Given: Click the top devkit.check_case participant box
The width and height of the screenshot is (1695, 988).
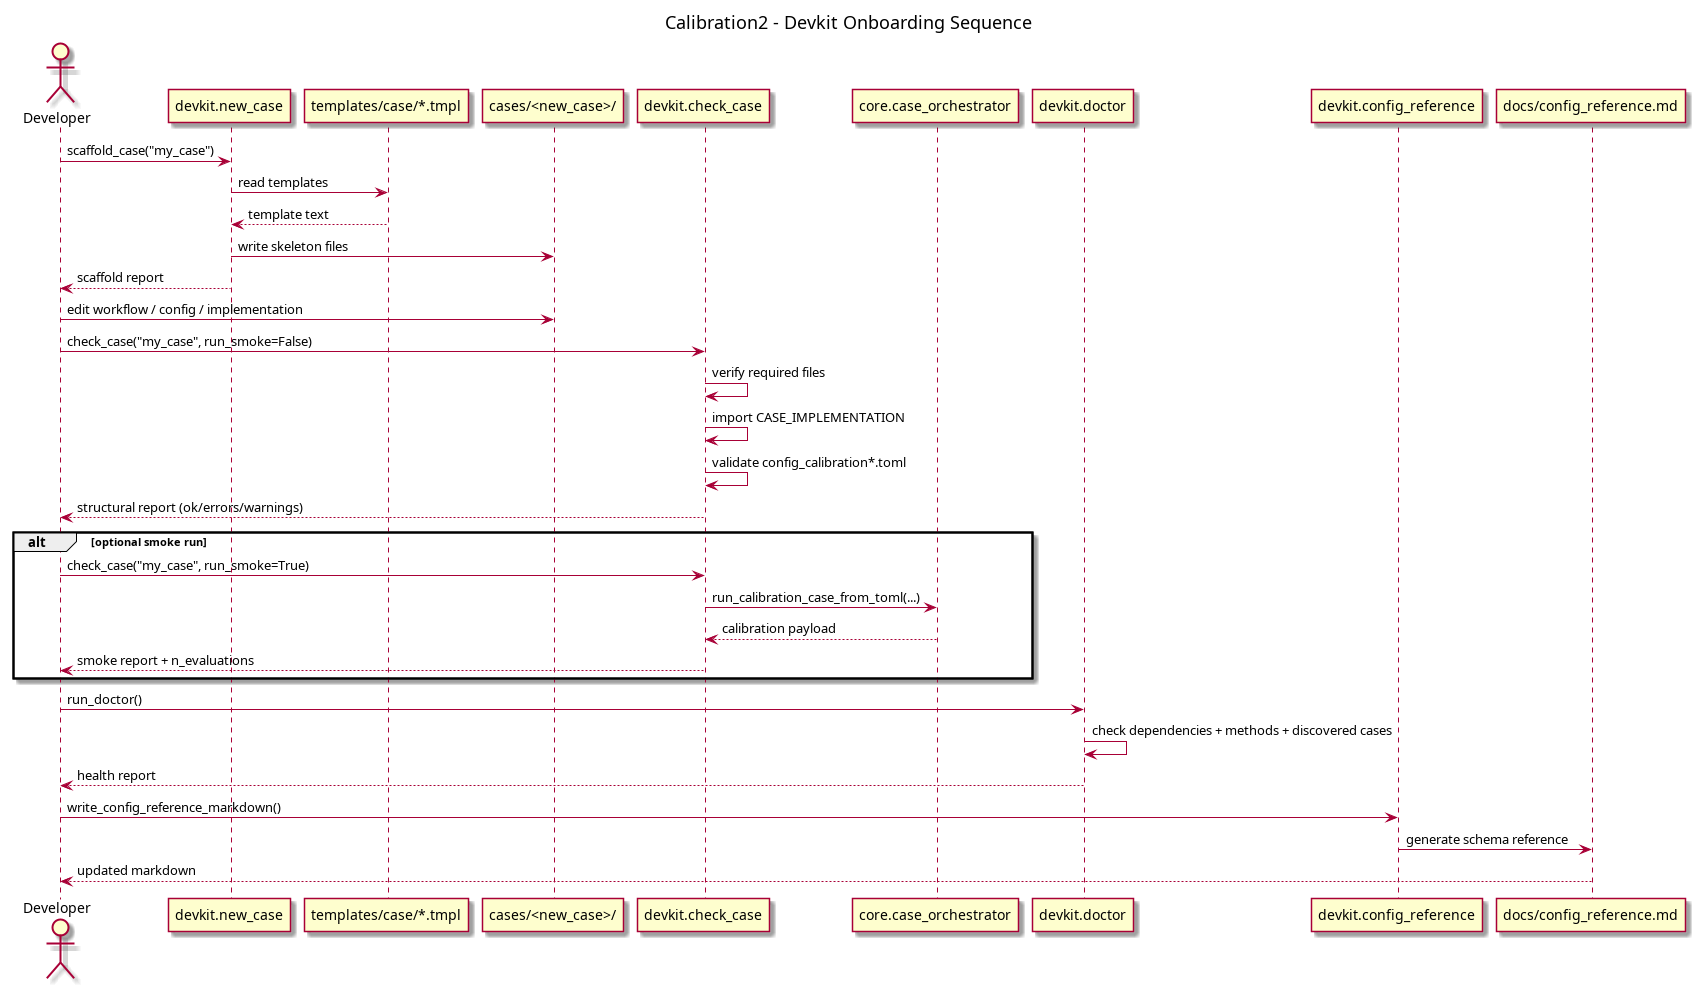Looking at the screenshot, I should 703,106.
